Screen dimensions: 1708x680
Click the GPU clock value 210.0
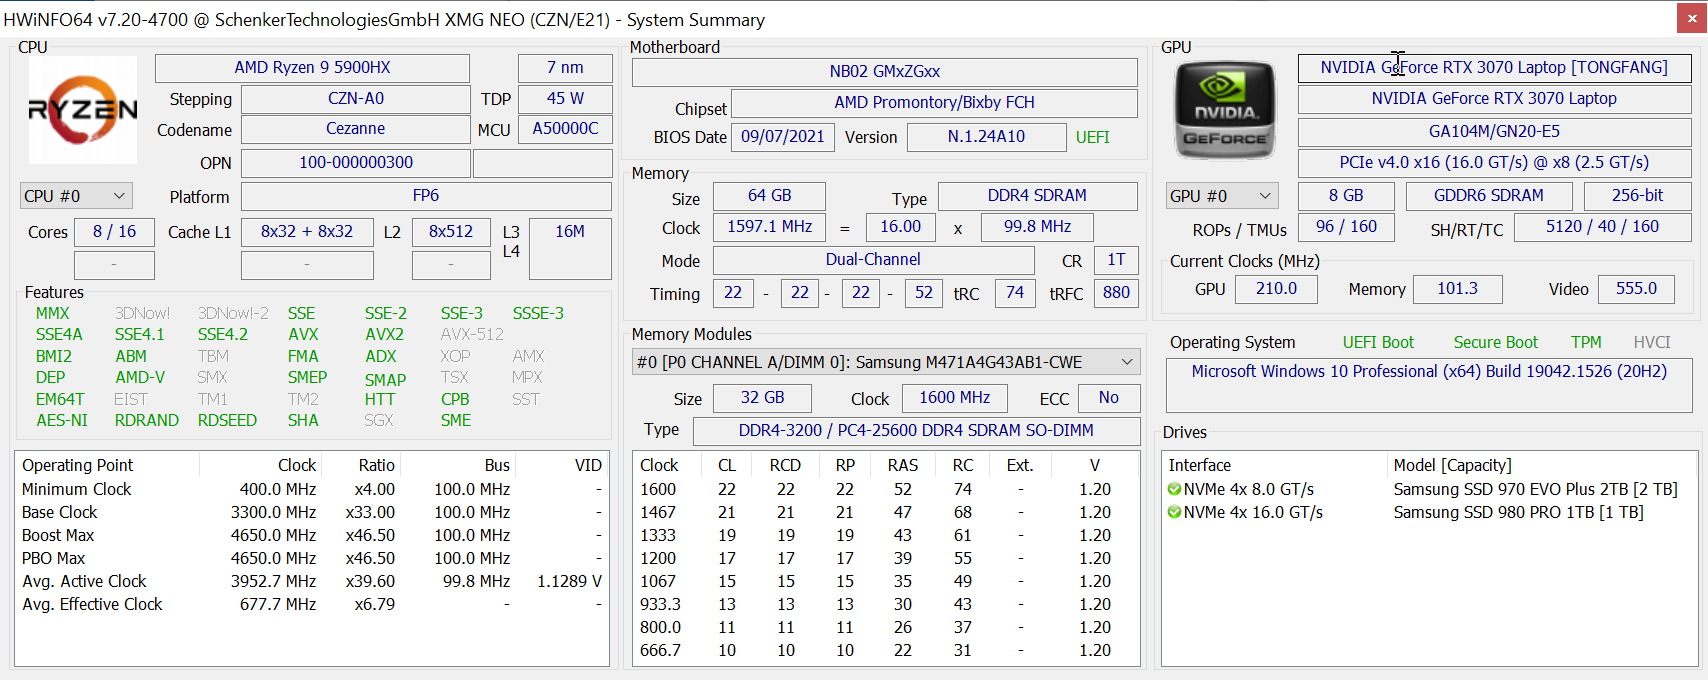1276,289
